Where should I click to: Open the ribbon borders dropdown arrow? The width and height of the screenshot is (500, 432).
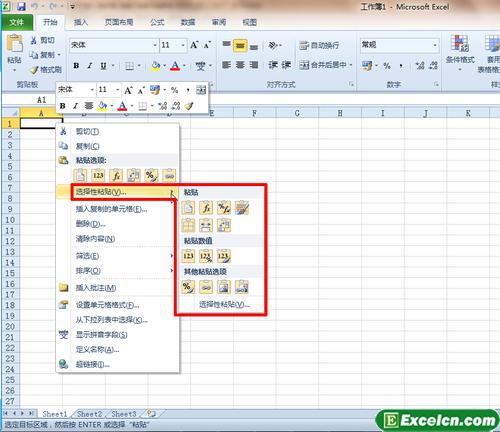139,66
